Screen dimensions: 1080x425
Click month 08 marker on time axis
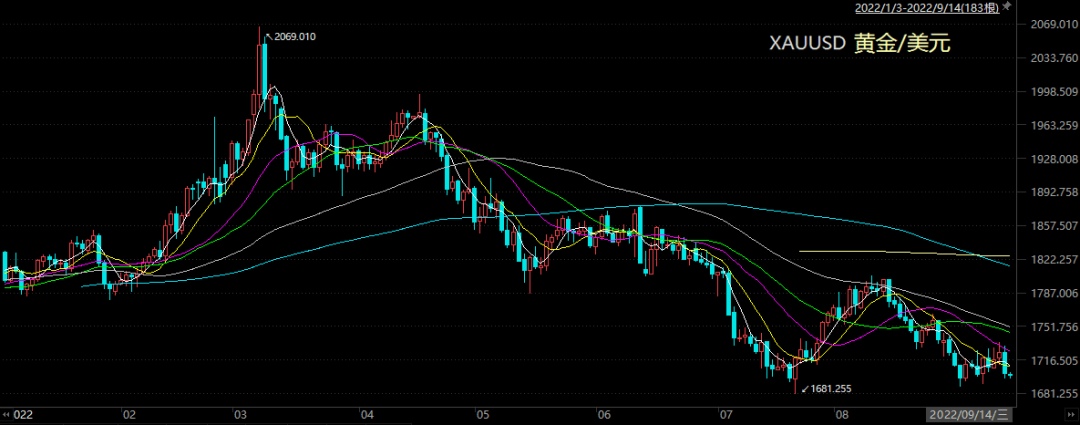click(842, 414)
